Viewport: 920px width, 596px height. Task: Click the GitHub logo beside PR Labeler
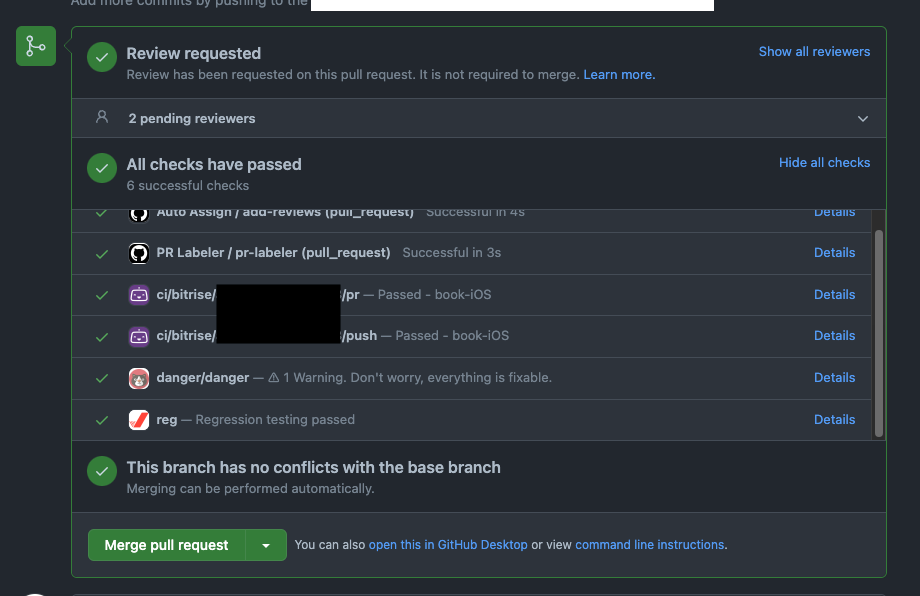pos(139,253)
